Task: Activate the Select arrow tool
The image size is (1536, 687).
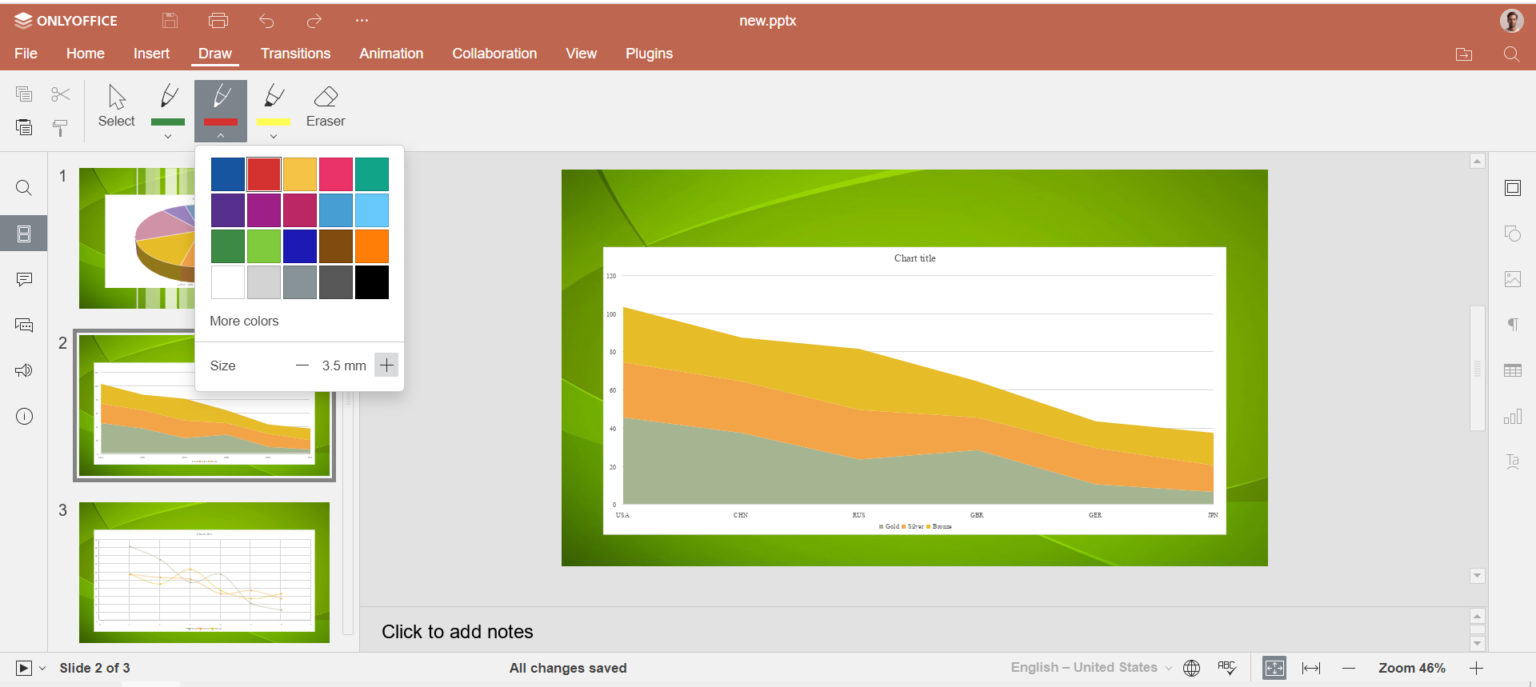Action: (x=116, y=107)
